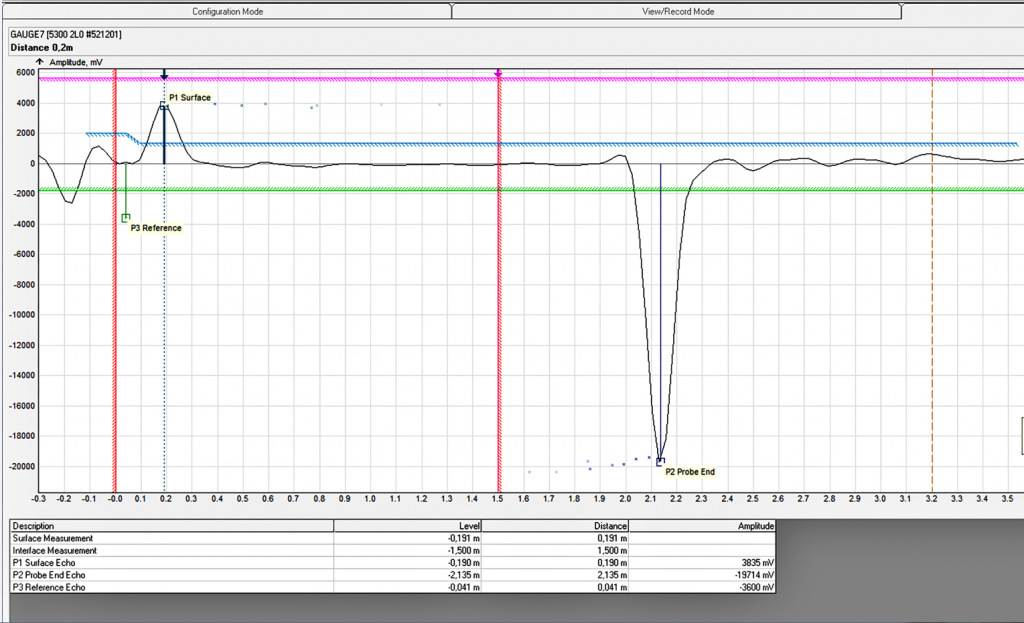
Task: Click the P2 Probe End label
Action: pyautogui.click(x=690, y=471)
